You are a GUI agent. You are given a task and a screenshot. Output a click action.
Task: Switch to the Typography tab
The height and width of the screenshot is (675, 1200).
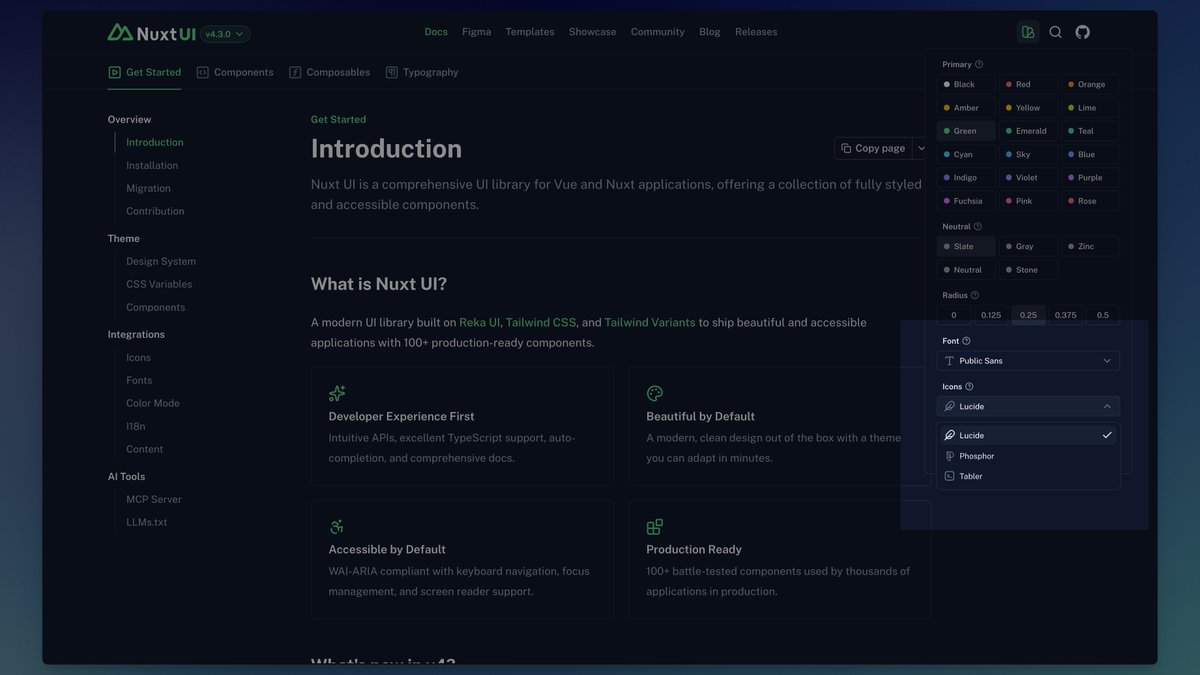coord(422,72)
